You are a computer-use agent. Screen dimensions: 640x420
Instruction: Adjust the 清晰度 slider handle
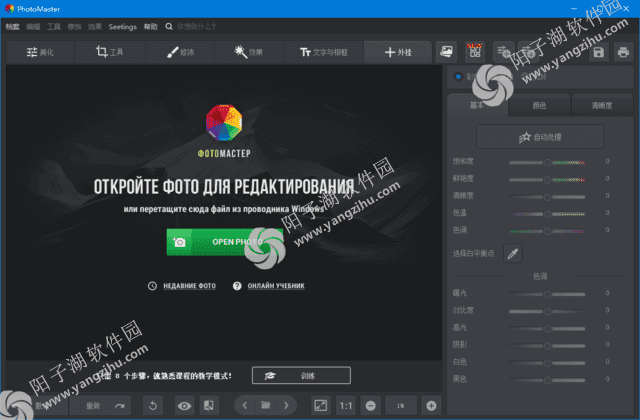point(547,196)
